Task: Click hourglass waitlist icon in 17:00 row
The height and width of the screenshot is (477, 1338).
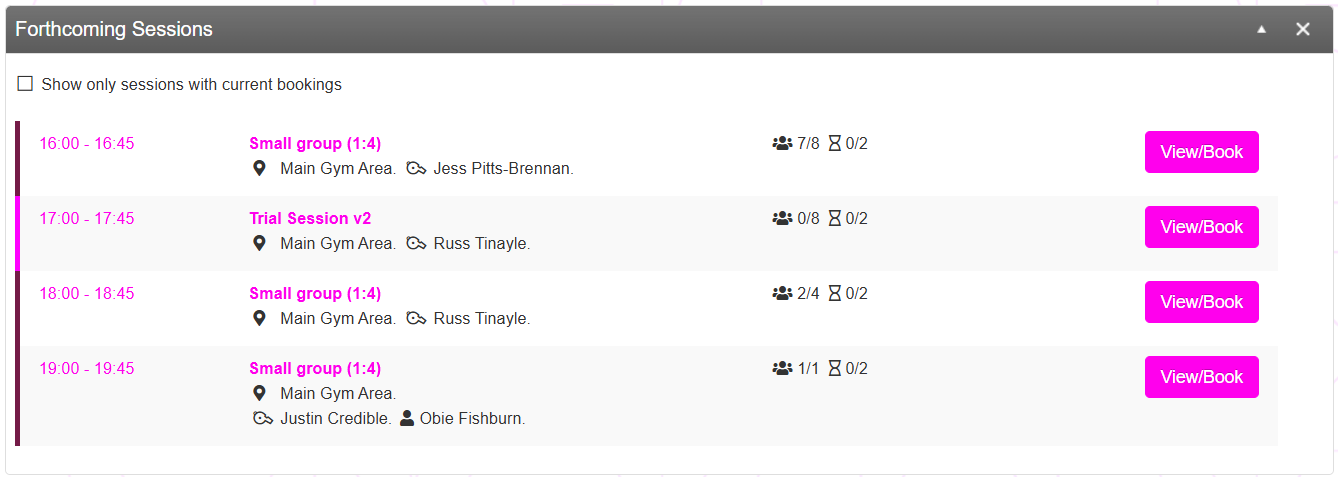Action: pos(835,219)
